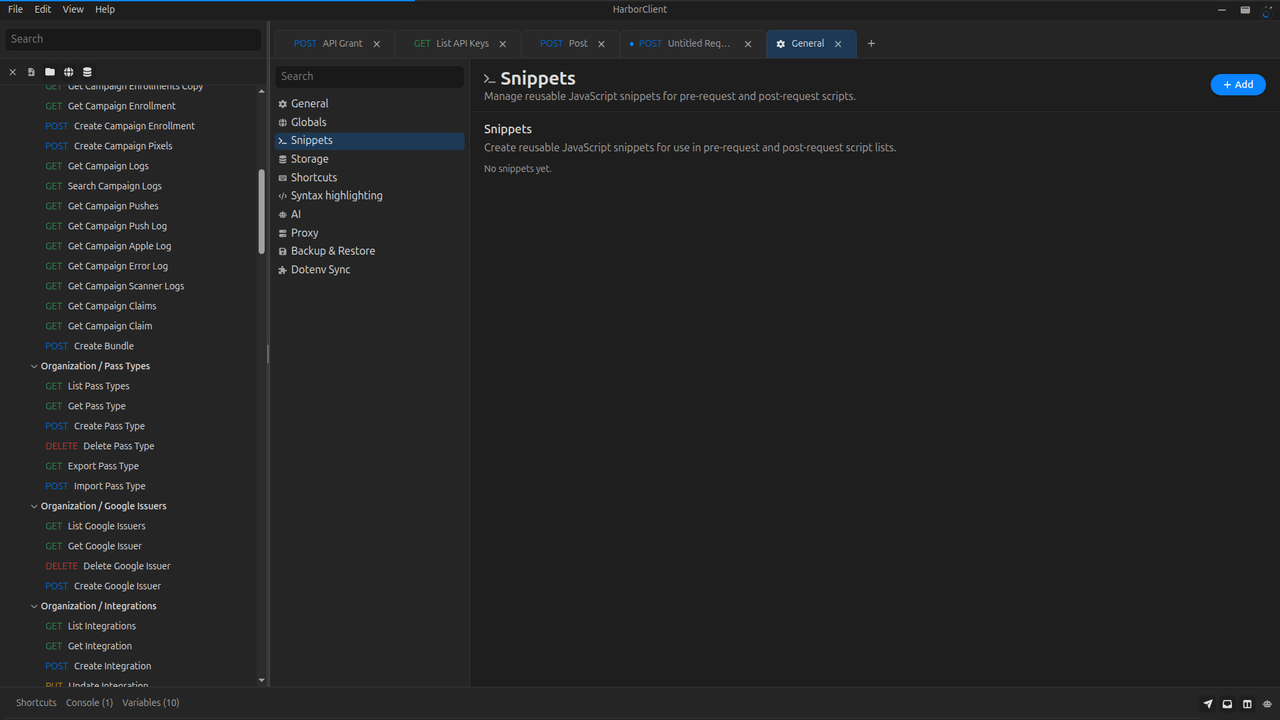This screenshot has height=720, width=1280.
Task: Focus the settings Search field
Action: point(370,76)
